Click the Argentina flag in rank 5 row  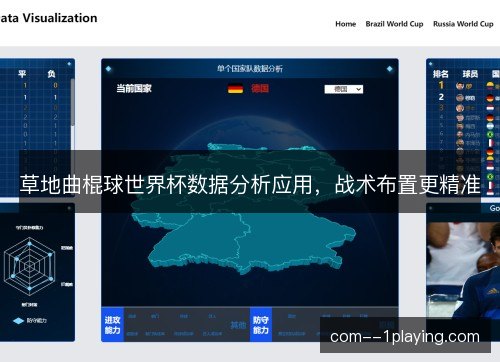490,126
